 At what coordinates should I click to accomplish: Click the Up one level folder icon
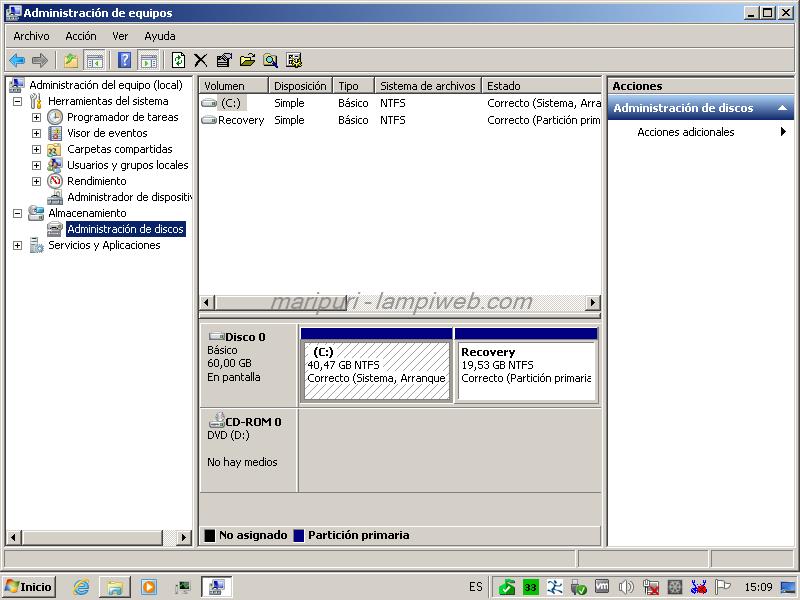point(71,60)
